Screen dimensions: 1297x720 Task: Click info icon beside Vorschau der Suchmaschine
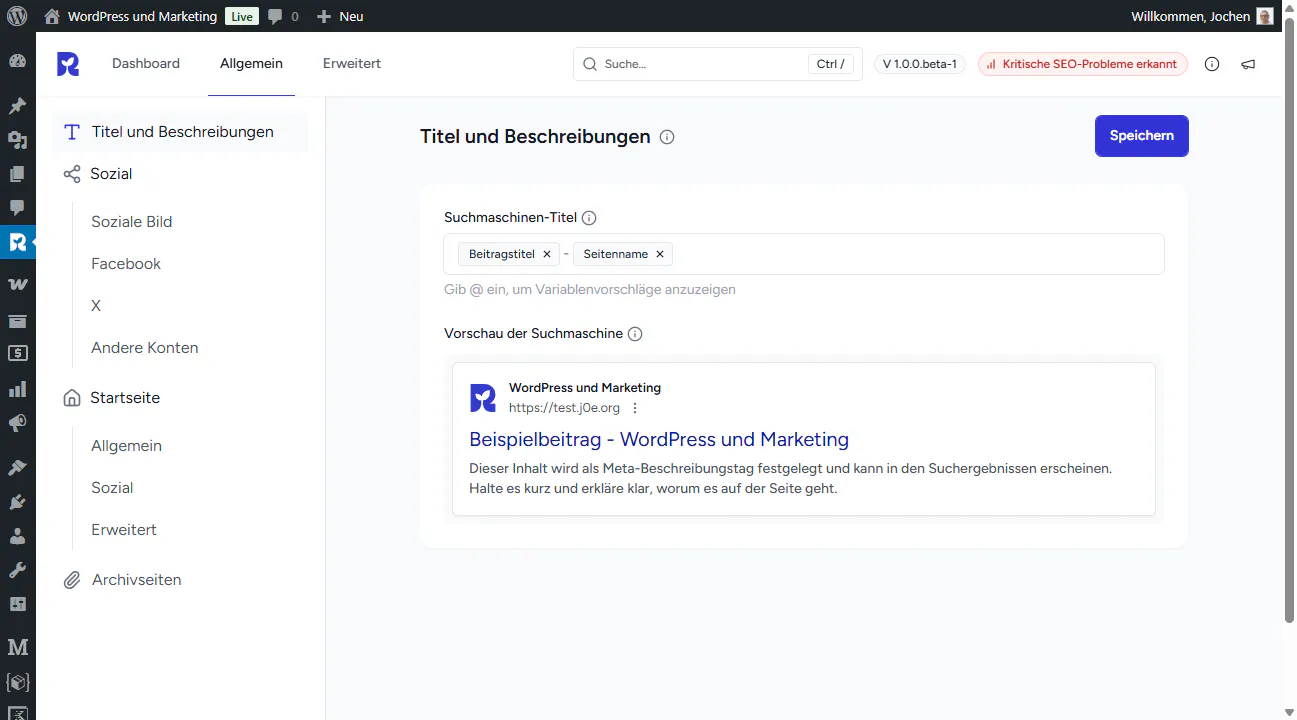[634, 334]
